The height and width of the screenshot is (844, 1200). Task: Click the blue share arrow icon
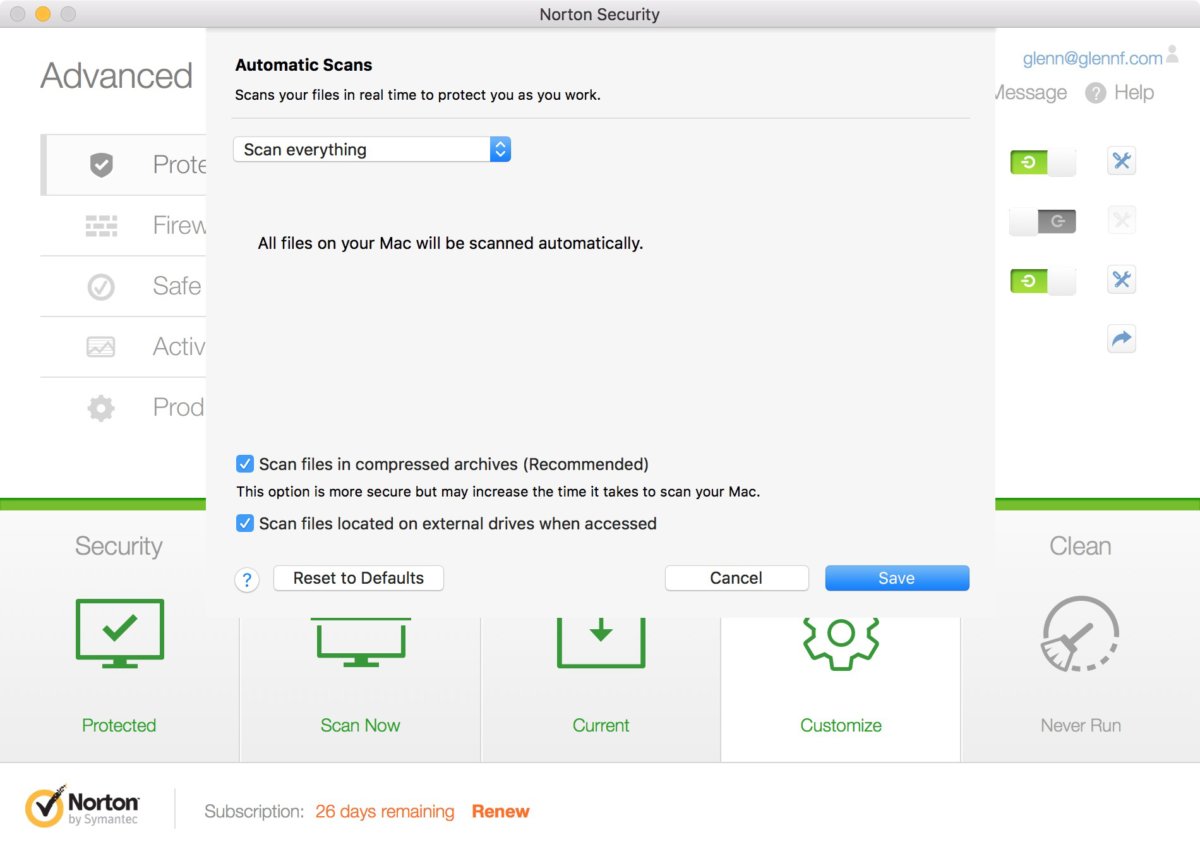[x=1121, y=339]
